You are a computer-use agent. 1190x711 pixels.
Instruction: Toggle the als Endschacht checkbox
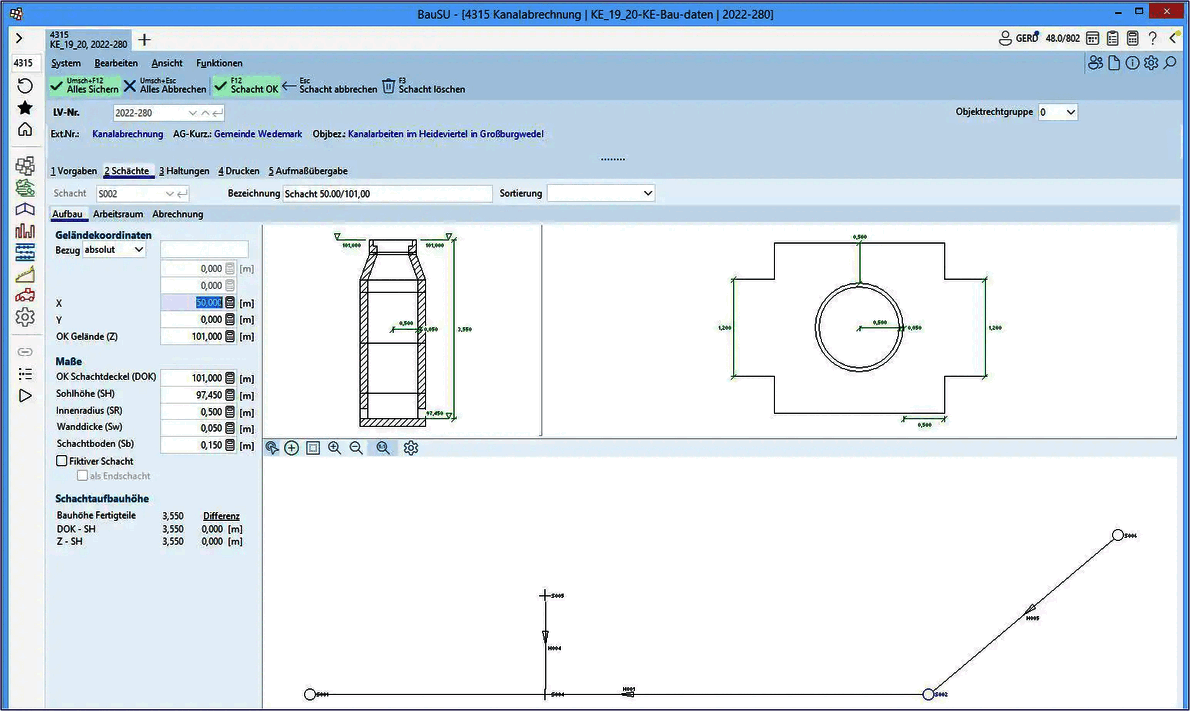point(82,476)
